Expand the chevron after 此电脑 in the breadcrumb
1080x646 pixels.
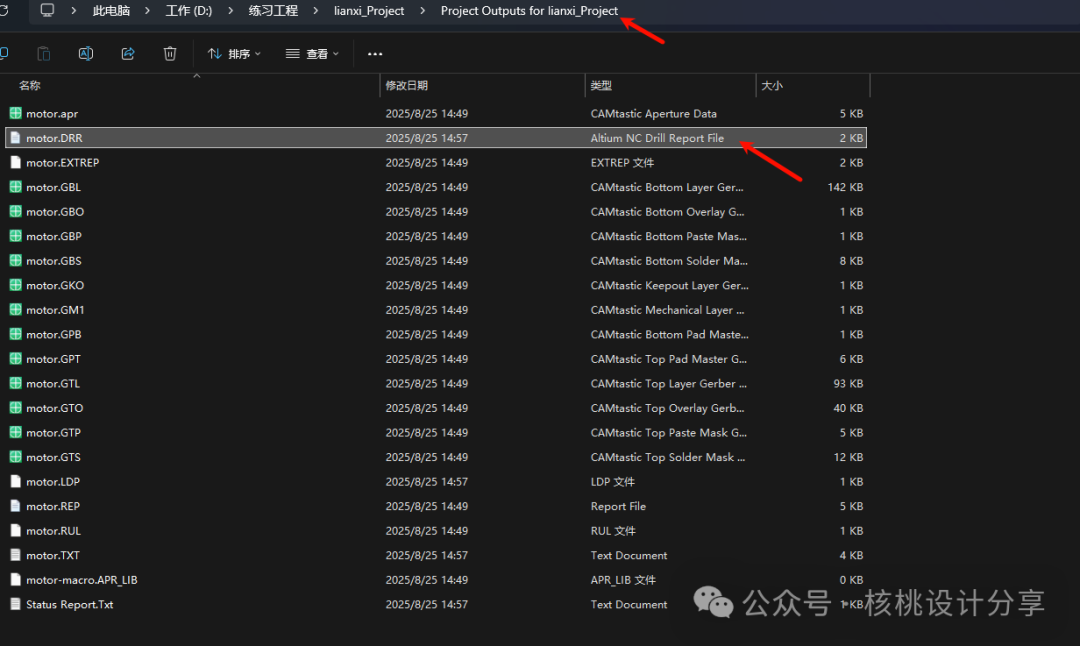(146, 11)
